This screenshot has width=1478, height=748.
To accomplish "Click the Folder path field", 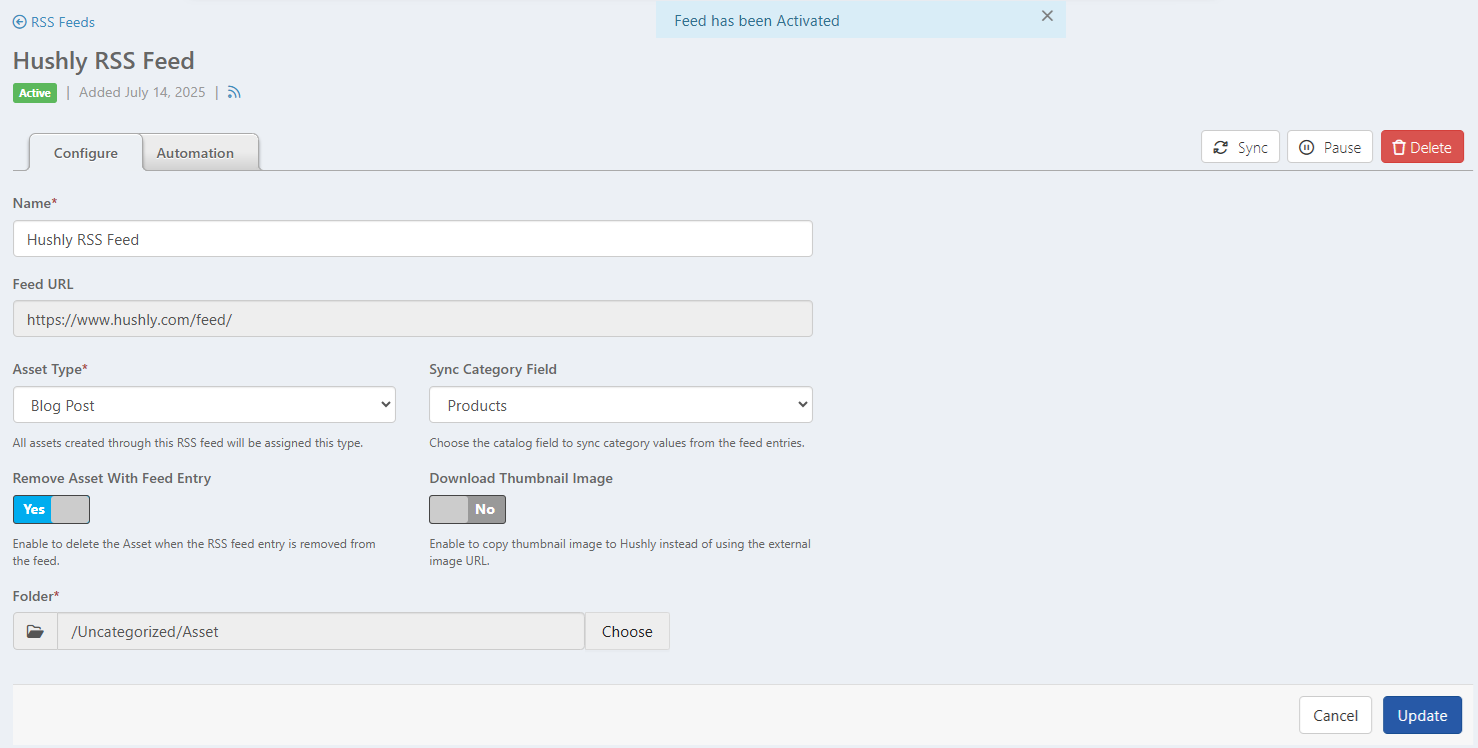I will click(x=321, y=631).
